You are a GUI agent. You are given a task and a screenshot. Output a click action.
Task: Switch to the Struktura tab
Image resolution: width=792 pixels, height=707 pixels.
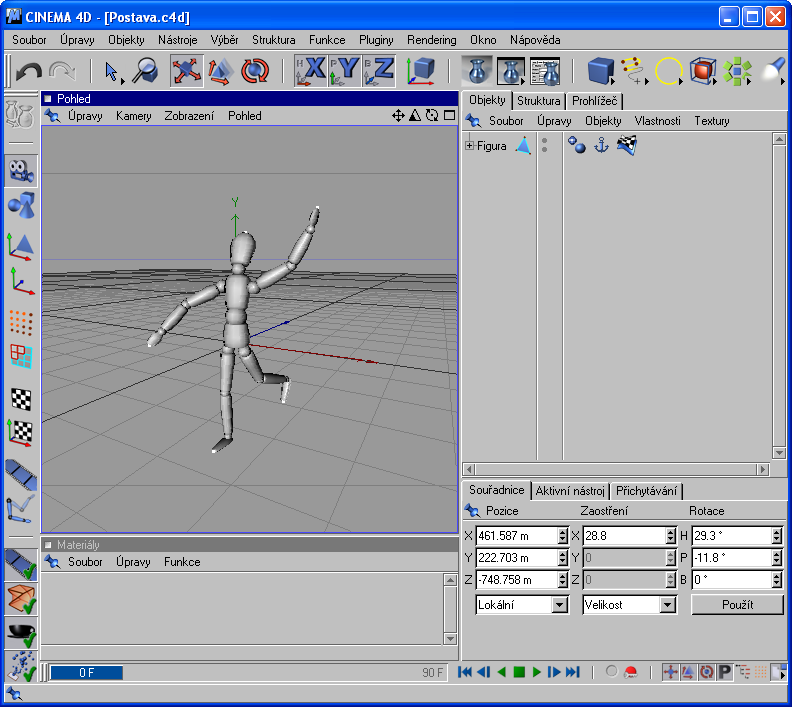coord(538,101)
